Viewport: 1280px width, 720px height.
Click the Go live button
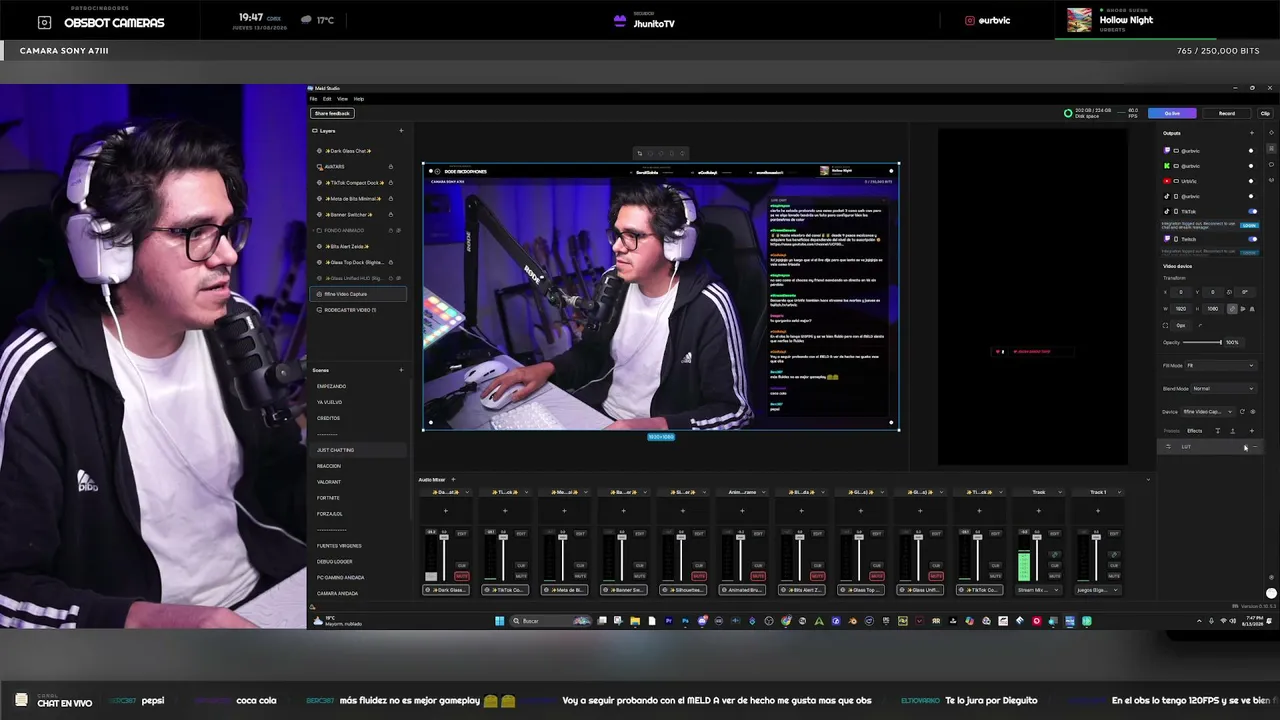(x=1172, y=114)
